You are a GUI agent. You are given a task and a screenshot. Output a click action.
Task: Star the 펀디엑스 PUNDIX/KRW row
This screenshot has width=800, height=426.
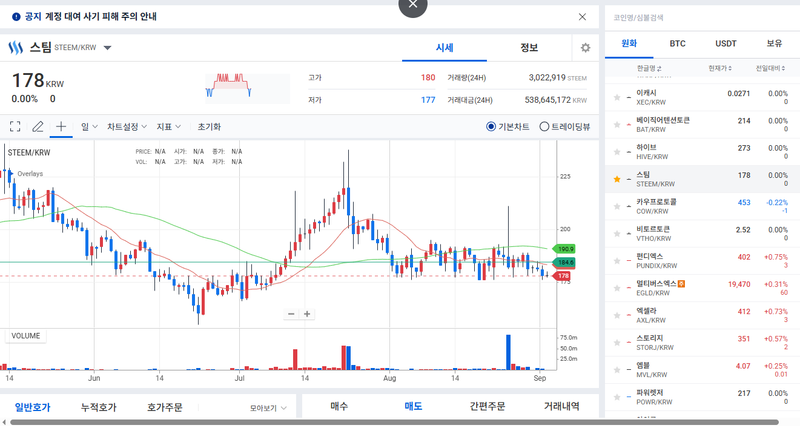click(x=617, y=261)
